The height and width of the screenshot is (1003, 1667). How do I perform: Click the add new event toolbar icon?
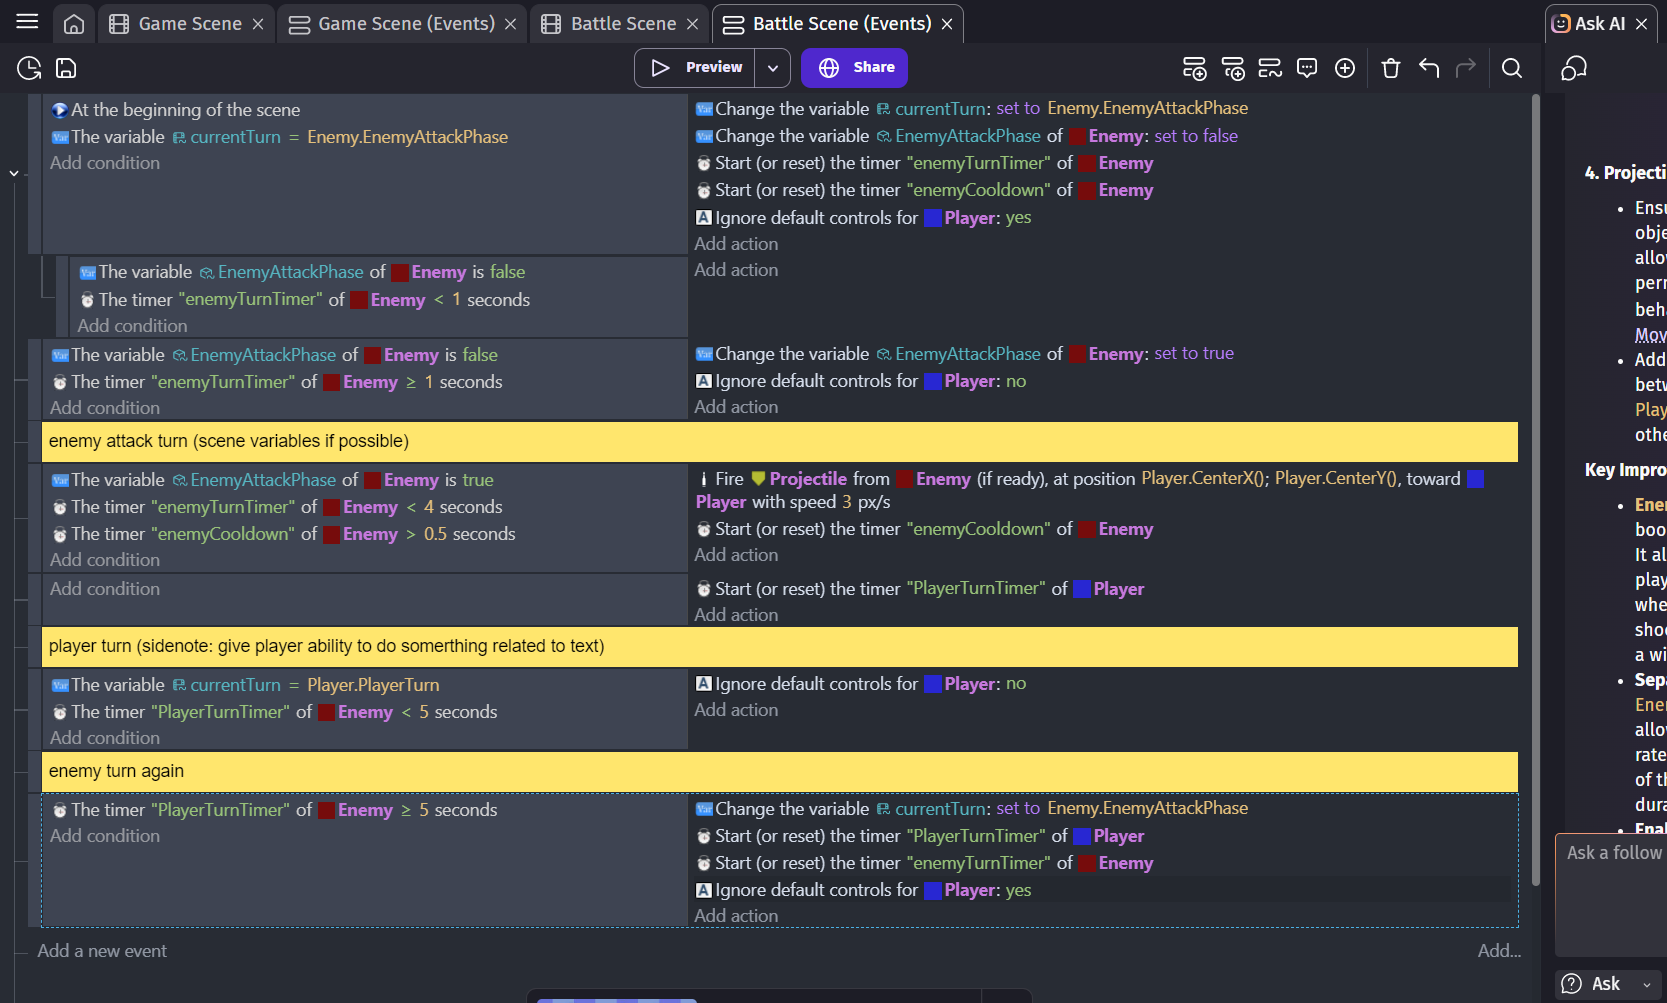pos(1194,68)
